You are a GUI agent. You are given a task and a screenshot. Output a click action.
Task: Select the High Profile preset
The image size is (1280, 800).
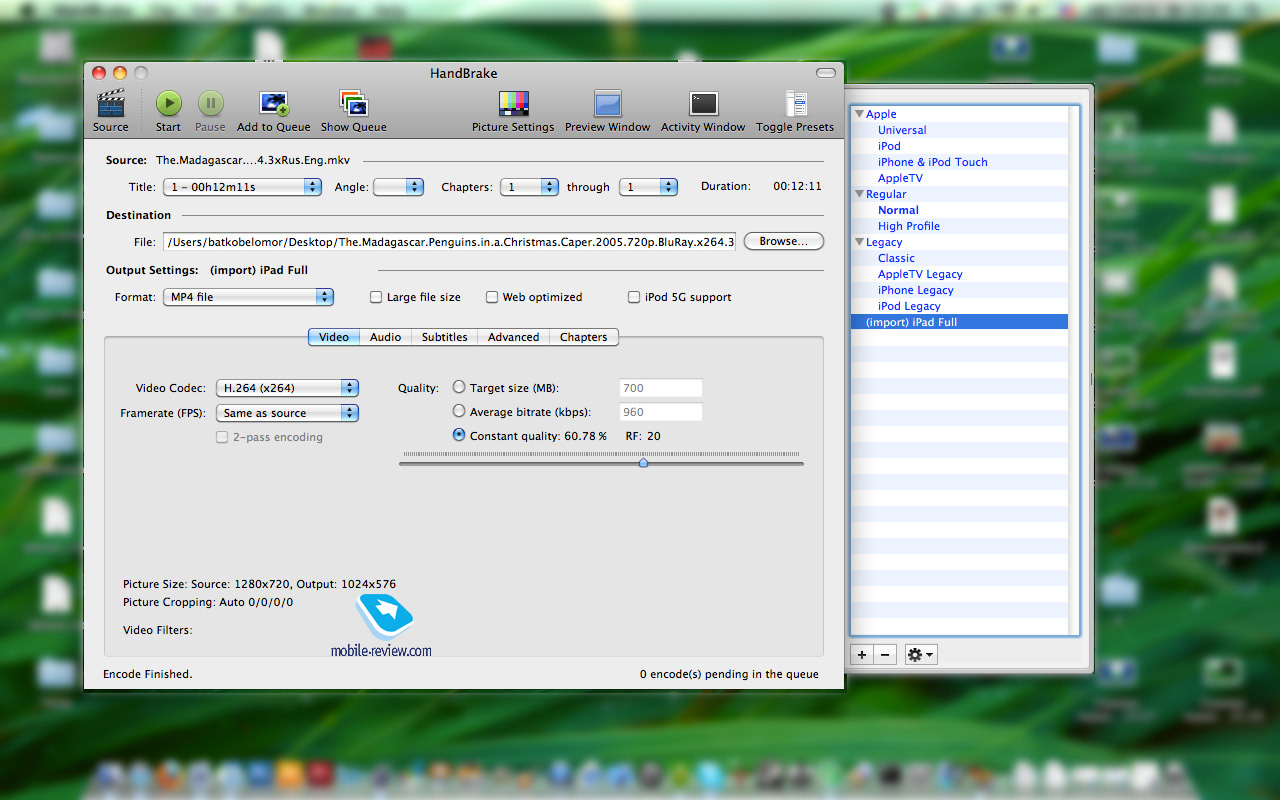click(x=909, y=226)
